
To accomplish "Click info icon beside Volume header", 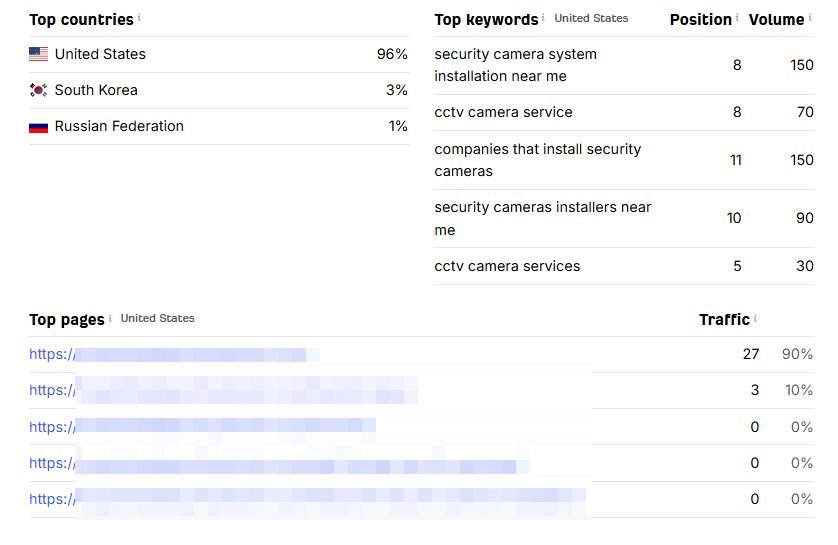I will (x=810, y=18).
